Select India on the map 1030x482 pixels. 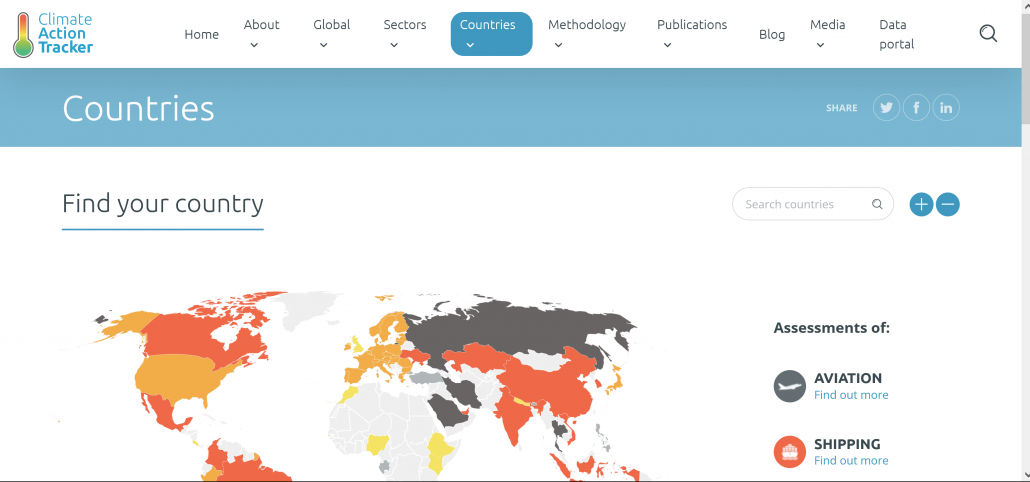pos(512,417)
